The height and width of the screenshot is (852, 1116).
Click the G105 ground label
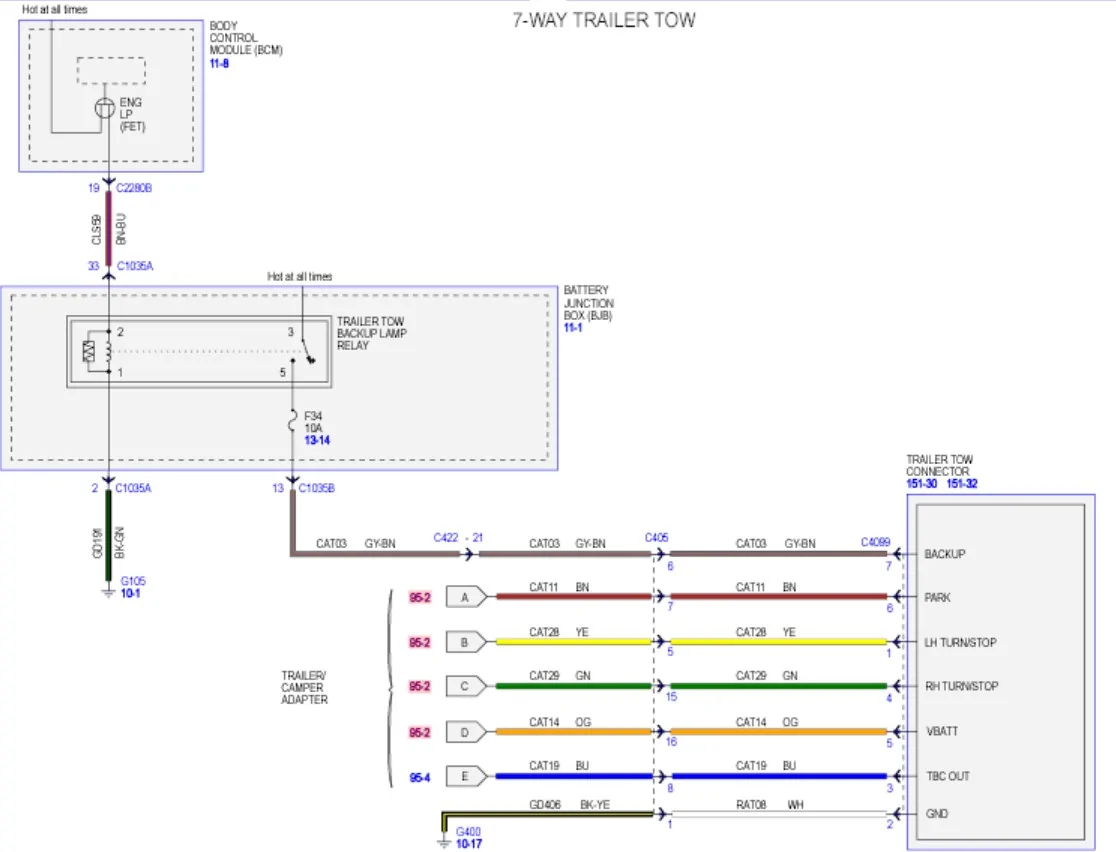point(133,581)
